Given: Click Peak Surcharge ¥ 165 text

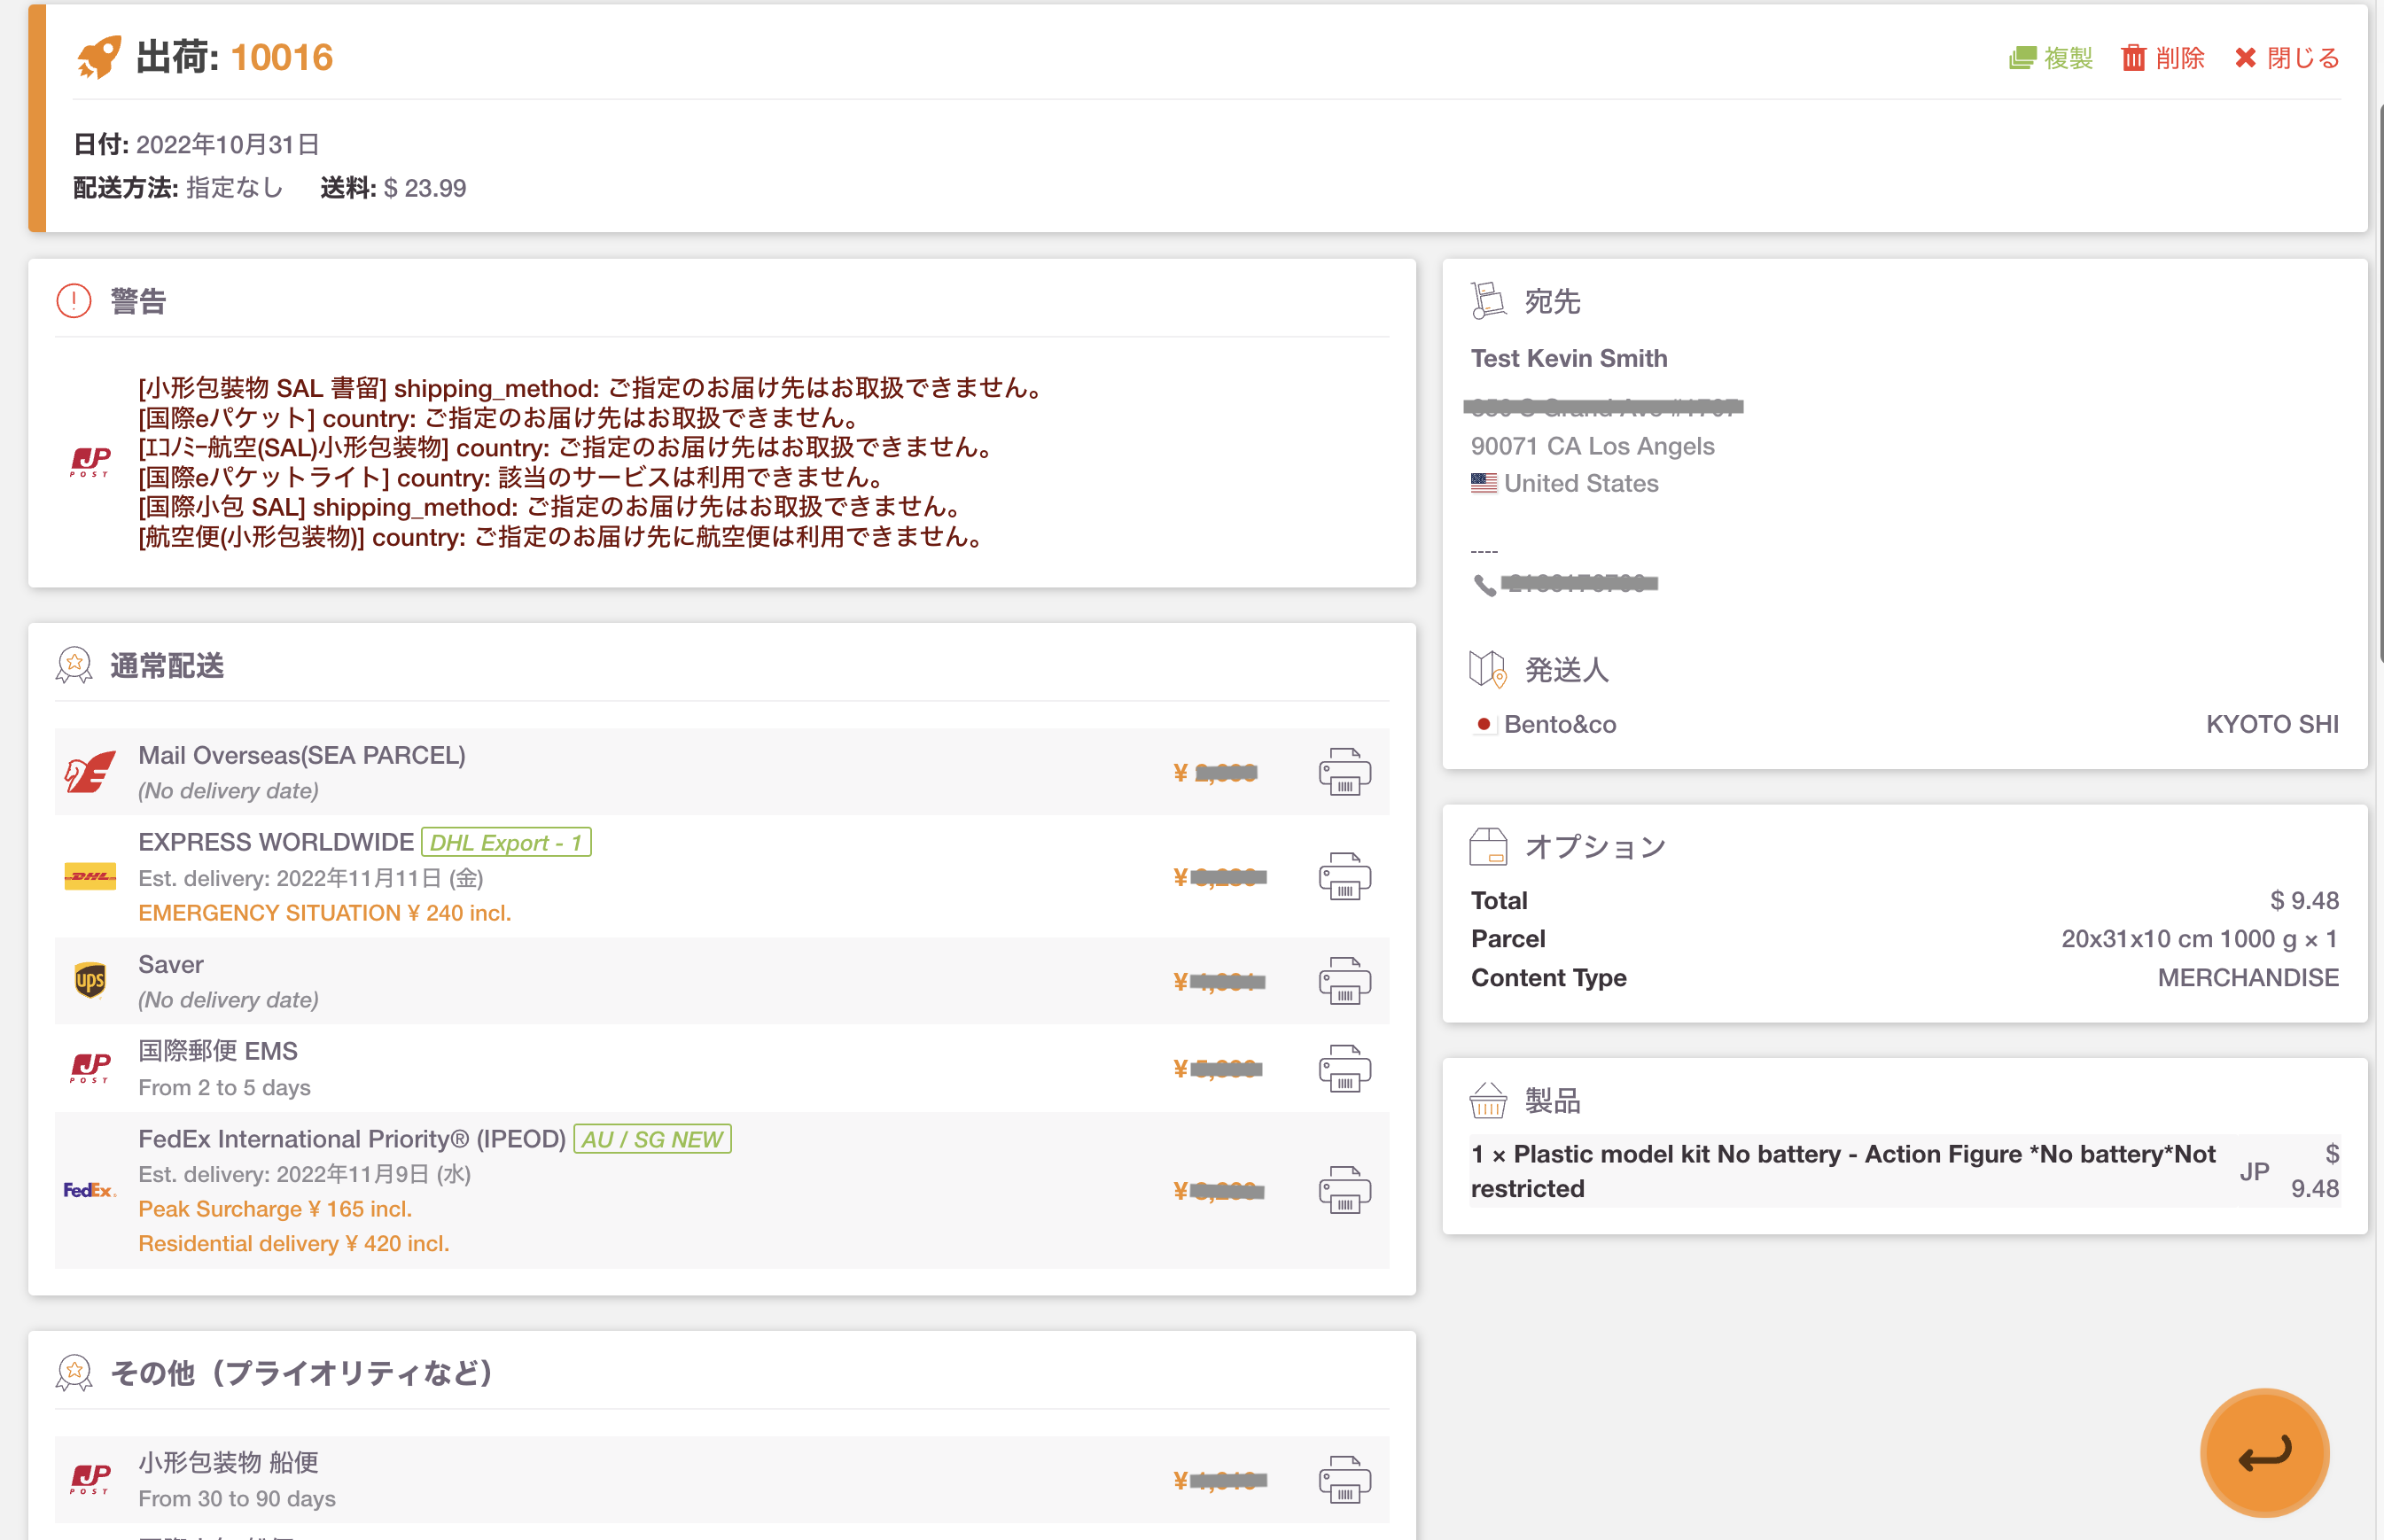Looking at the screenshot, I should tap(275, 1208).
